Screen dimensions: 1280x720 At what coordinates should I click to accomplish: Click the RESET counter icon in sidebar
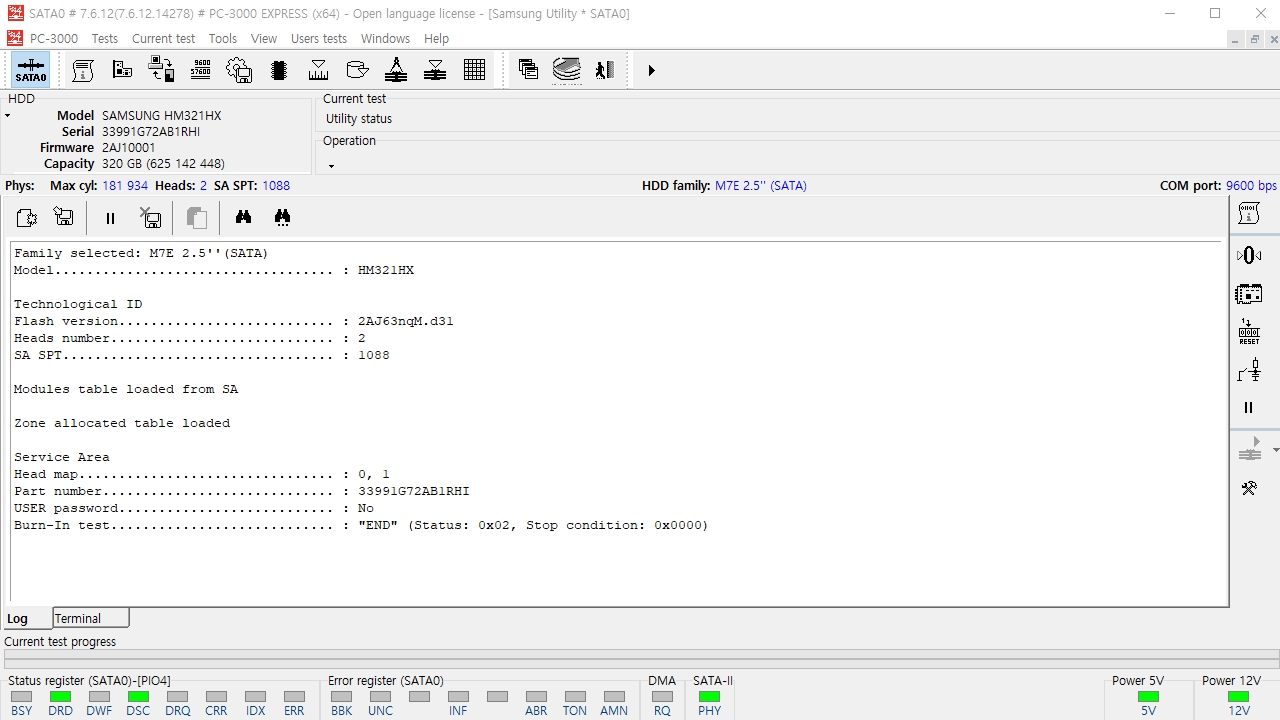(1249, 333)
